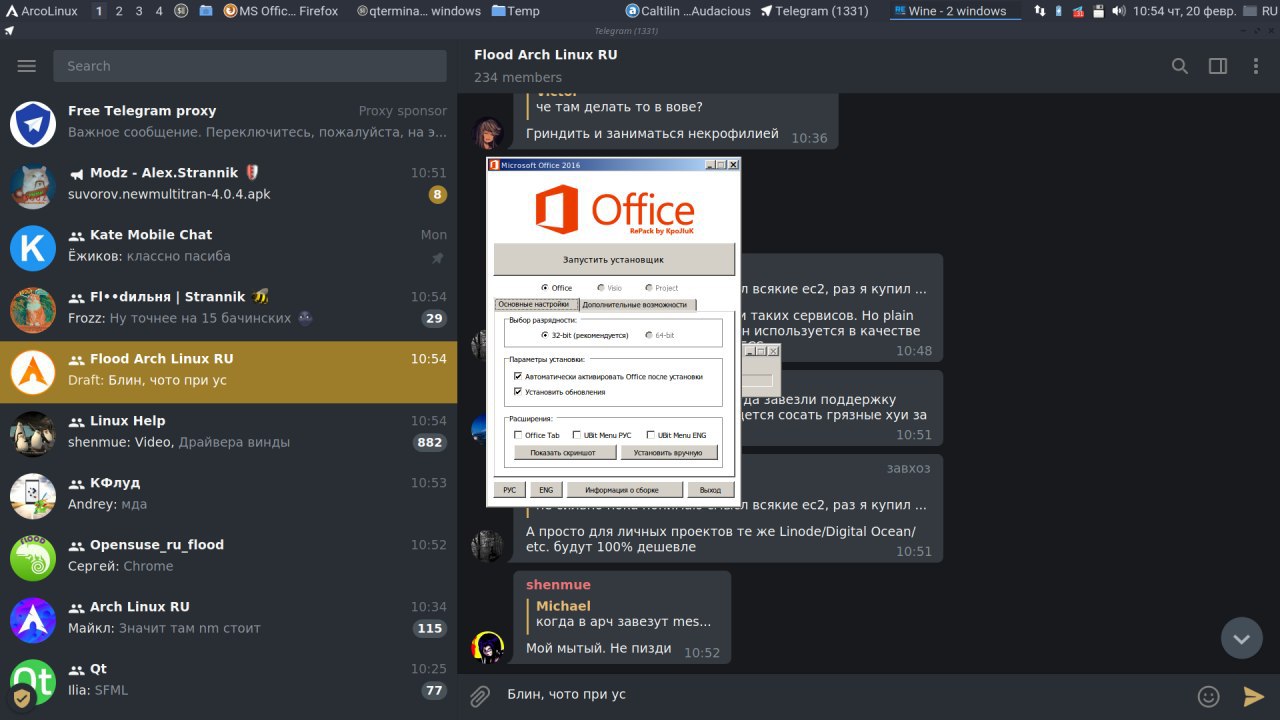1280x720 pixels.
Task: Click the Kate Mobile Chat avatar
Action: click(x=33, y=248)
